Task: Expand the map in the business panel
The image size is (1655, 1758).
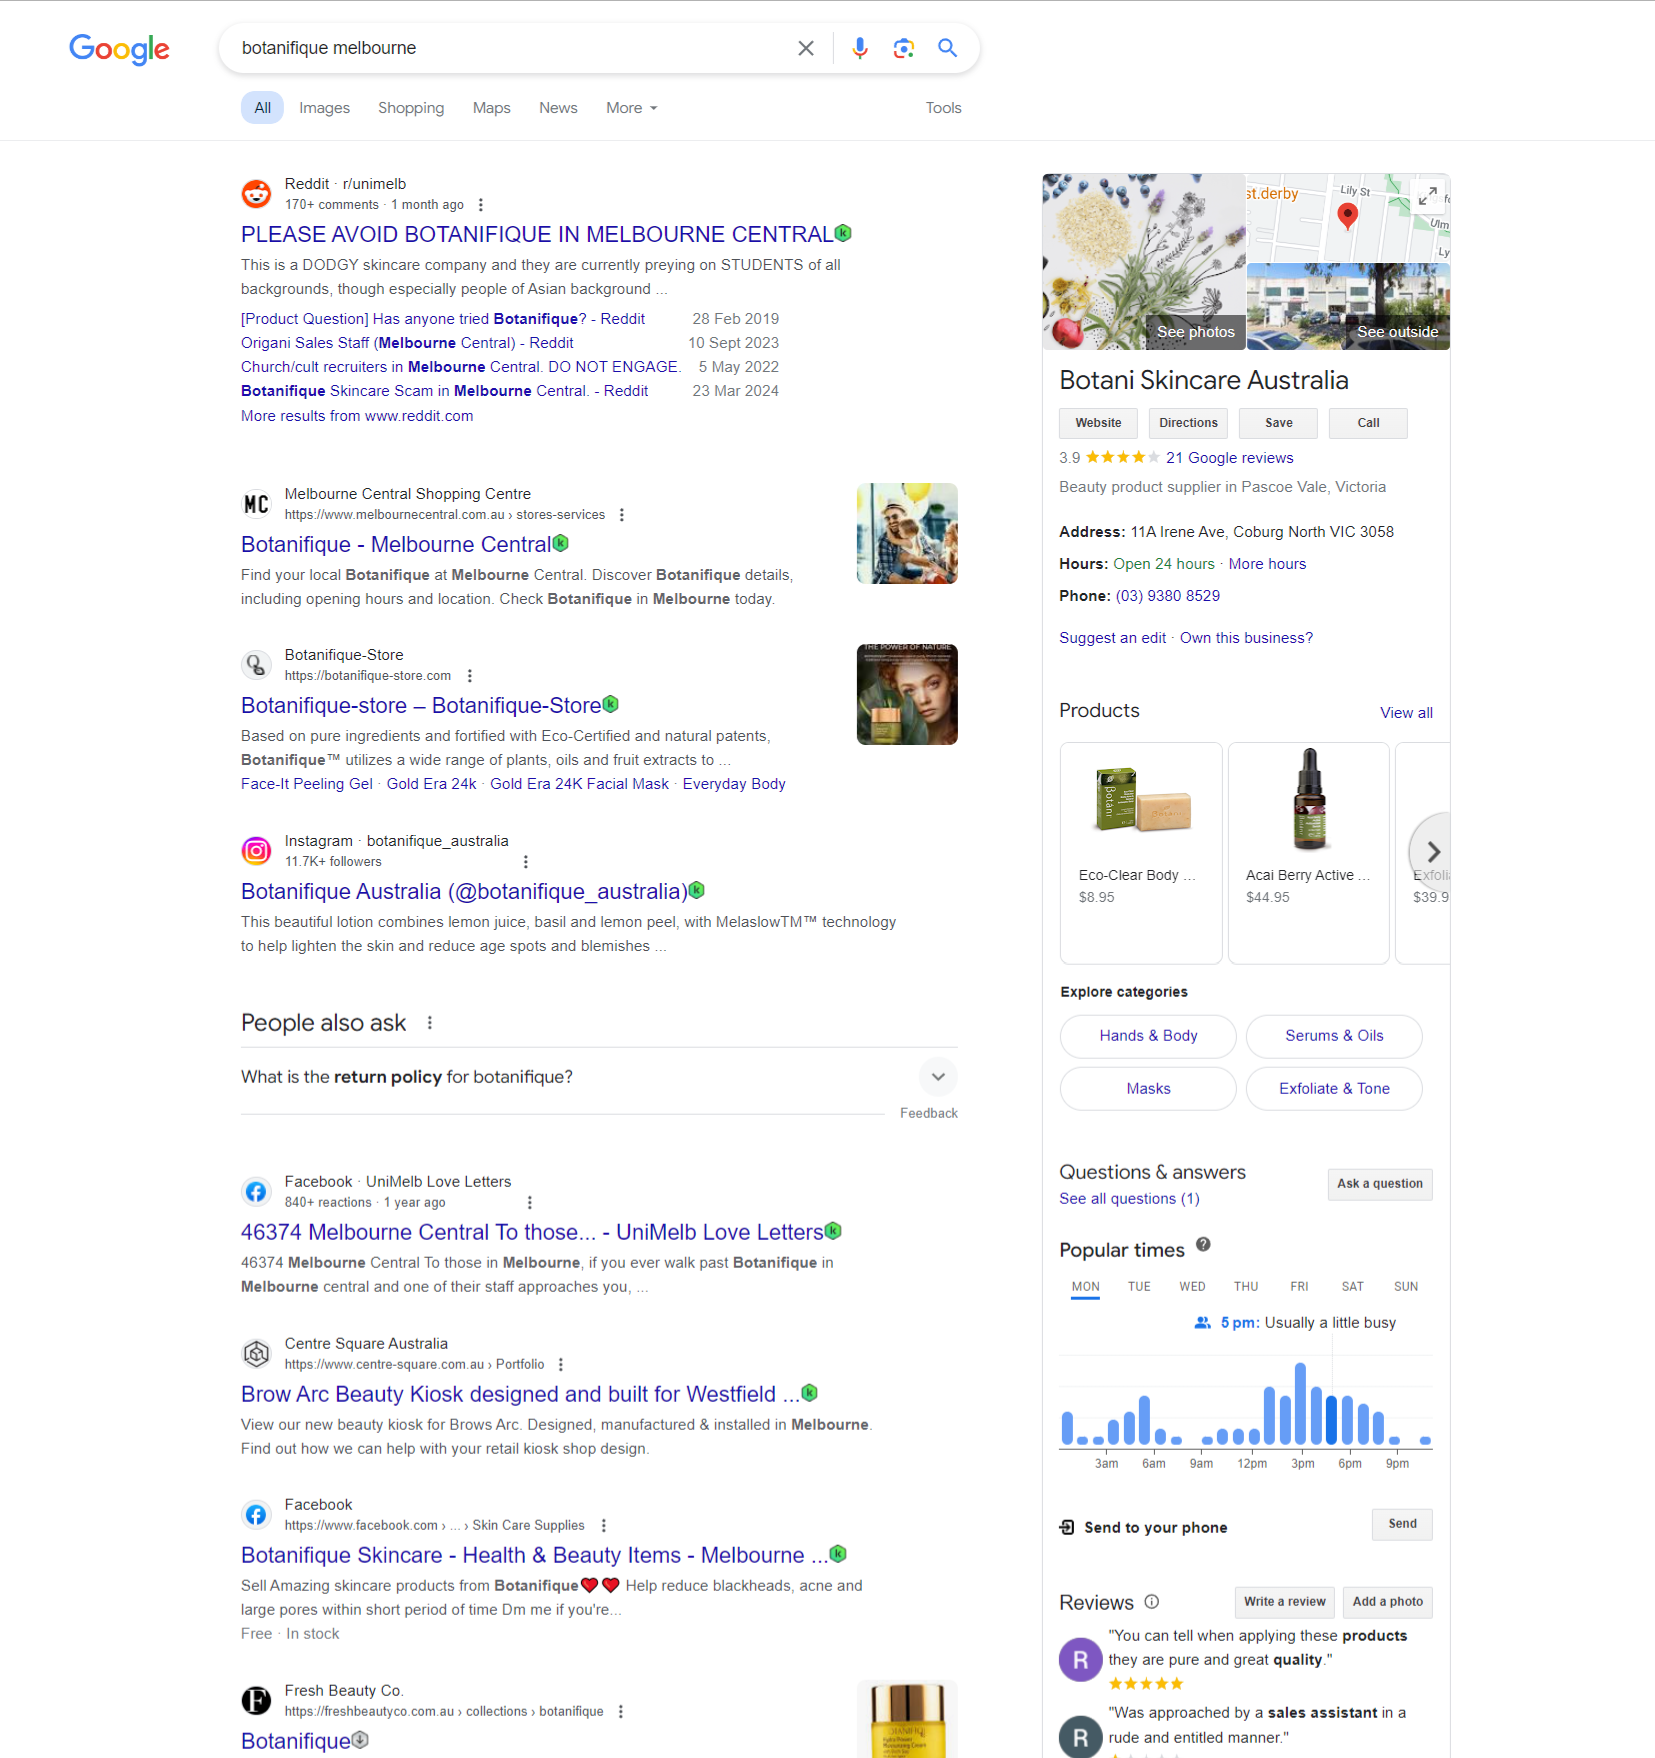Action: tap(1428, 195)
